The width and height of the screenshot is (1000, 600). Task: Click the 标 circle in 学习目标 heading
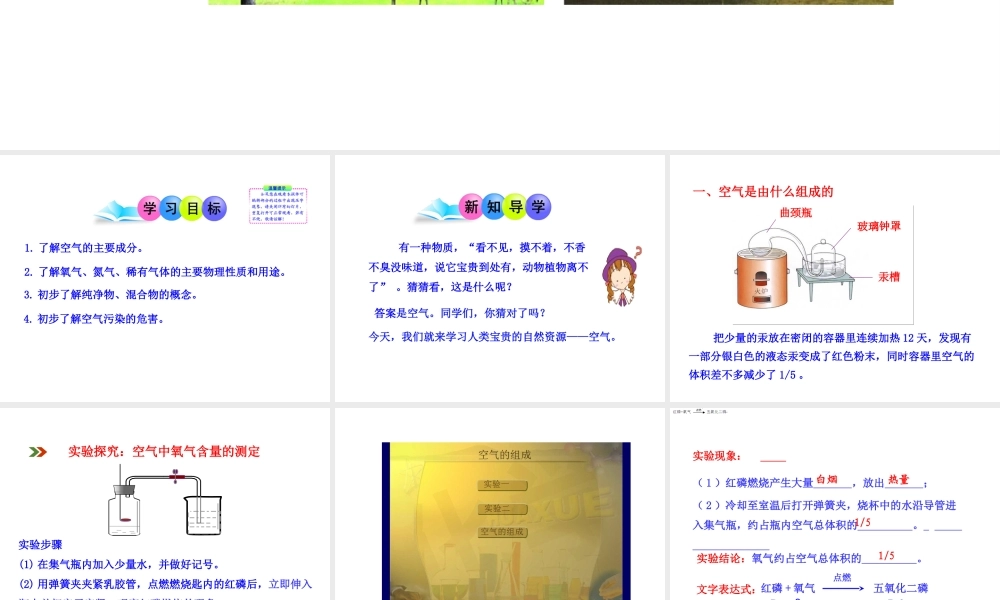point(214,209)
